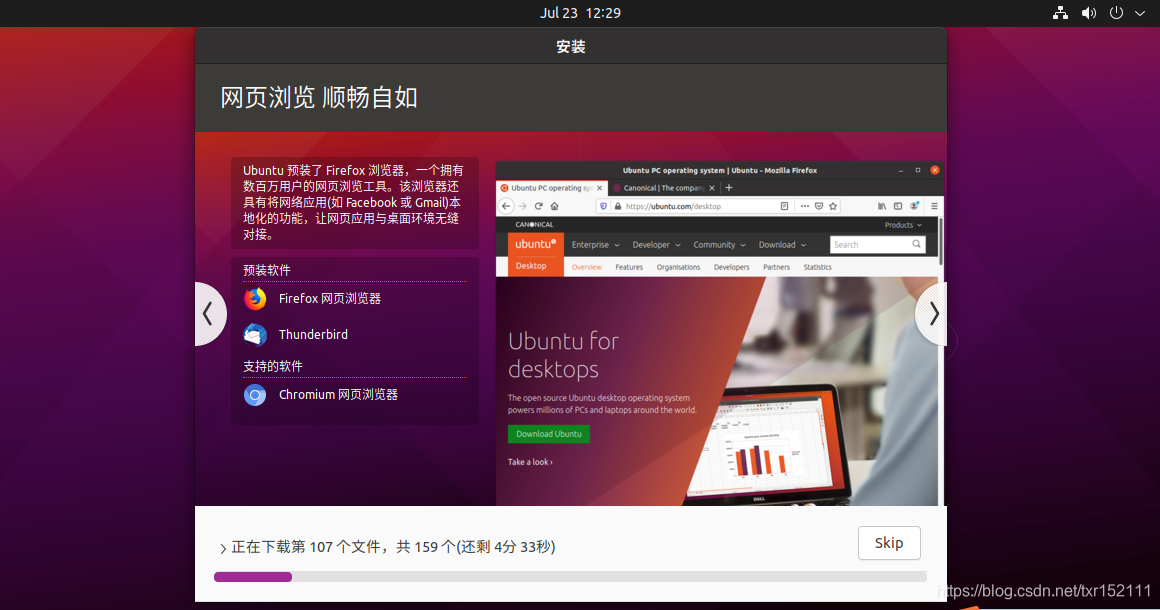This screenshot has width=1160, height=610.
Task: Click the CANONICAL brand link
Action: (x=534, y=225)
